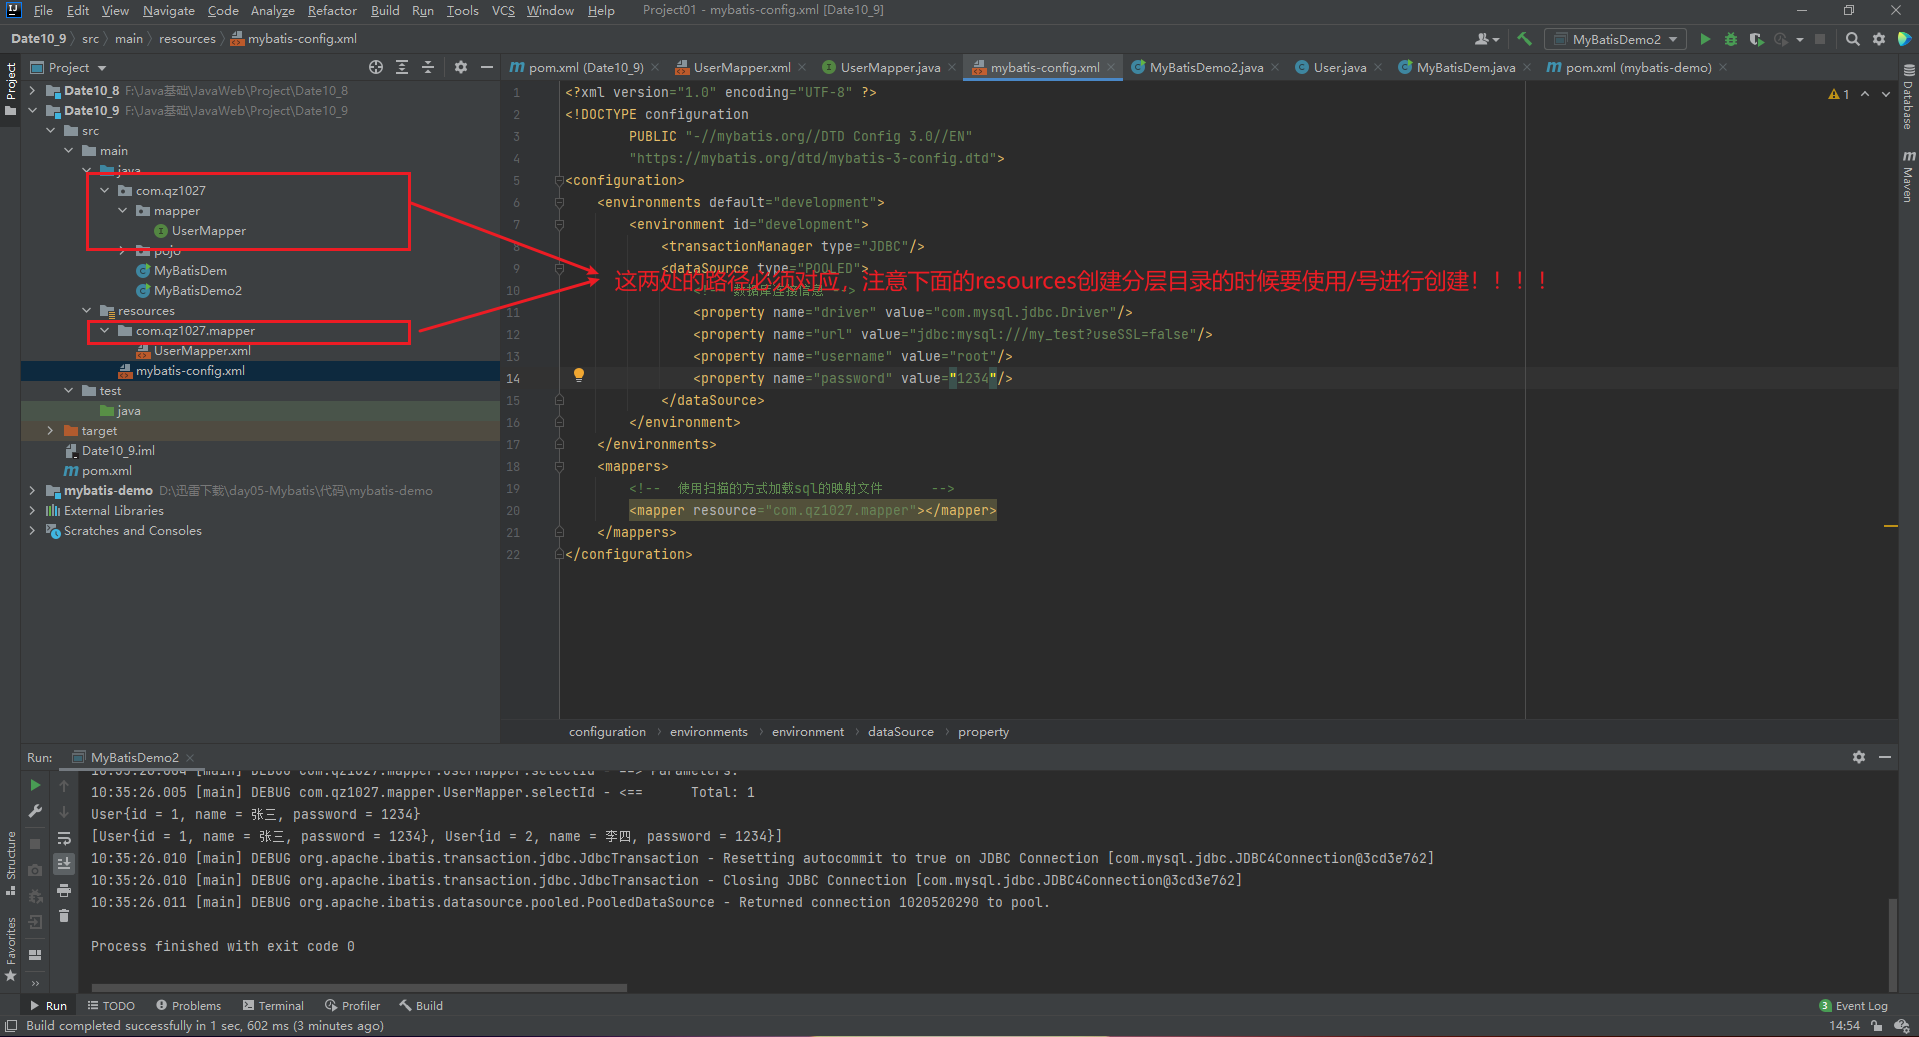Hide the Project tool window with the minus icon

[487, 67]
